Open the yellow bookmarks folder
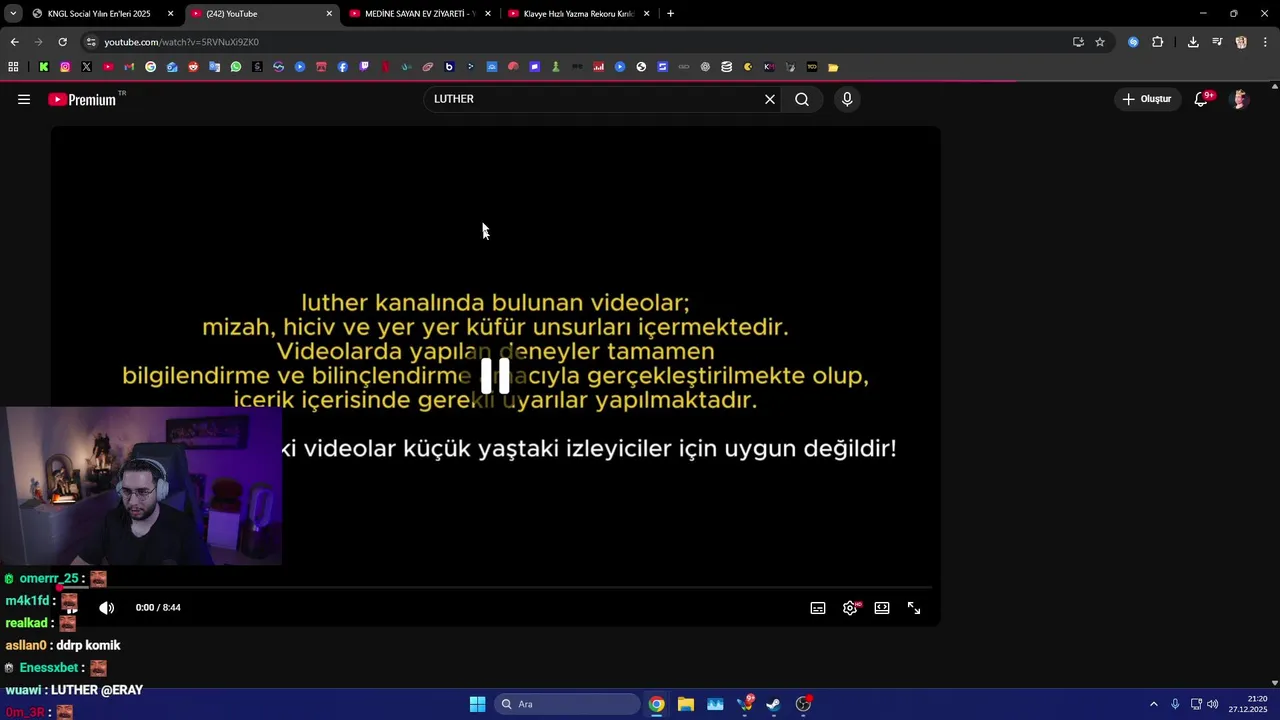The image size is (1280, 720). [x=833, y=67]
